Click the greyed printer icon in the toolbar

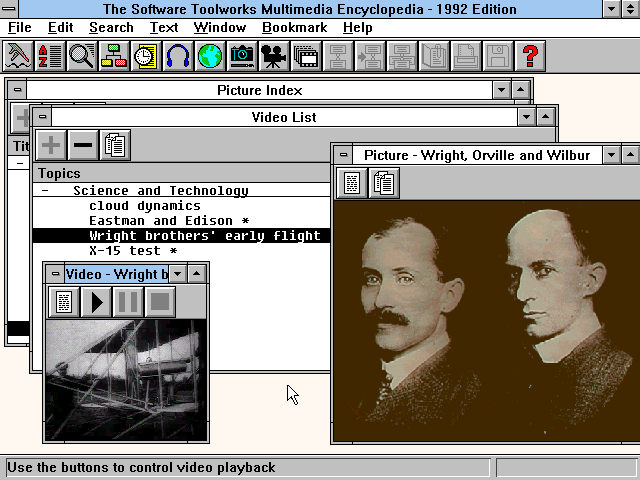(x=466, y=56)
